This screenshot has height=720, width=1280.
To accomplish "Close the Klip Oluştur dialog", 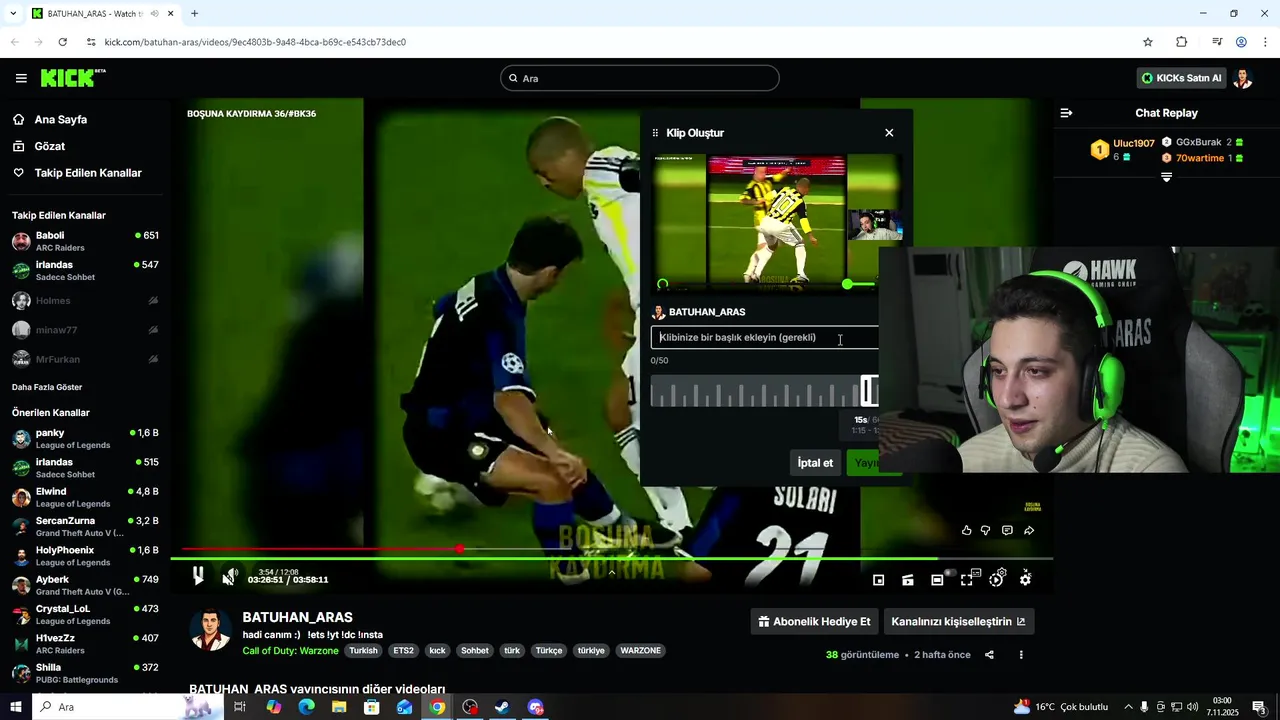I will point(889,133).
